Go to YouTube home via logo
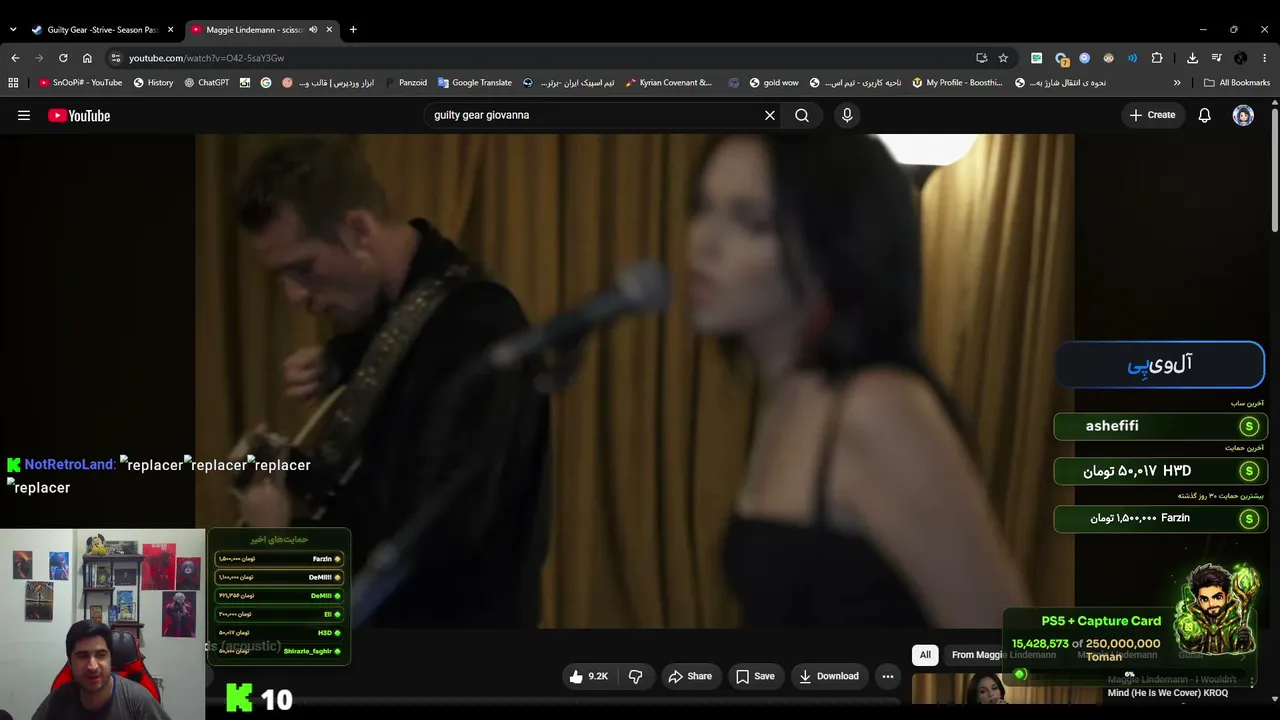Screen dimensions: 1280x720 [x=79, y=116]
